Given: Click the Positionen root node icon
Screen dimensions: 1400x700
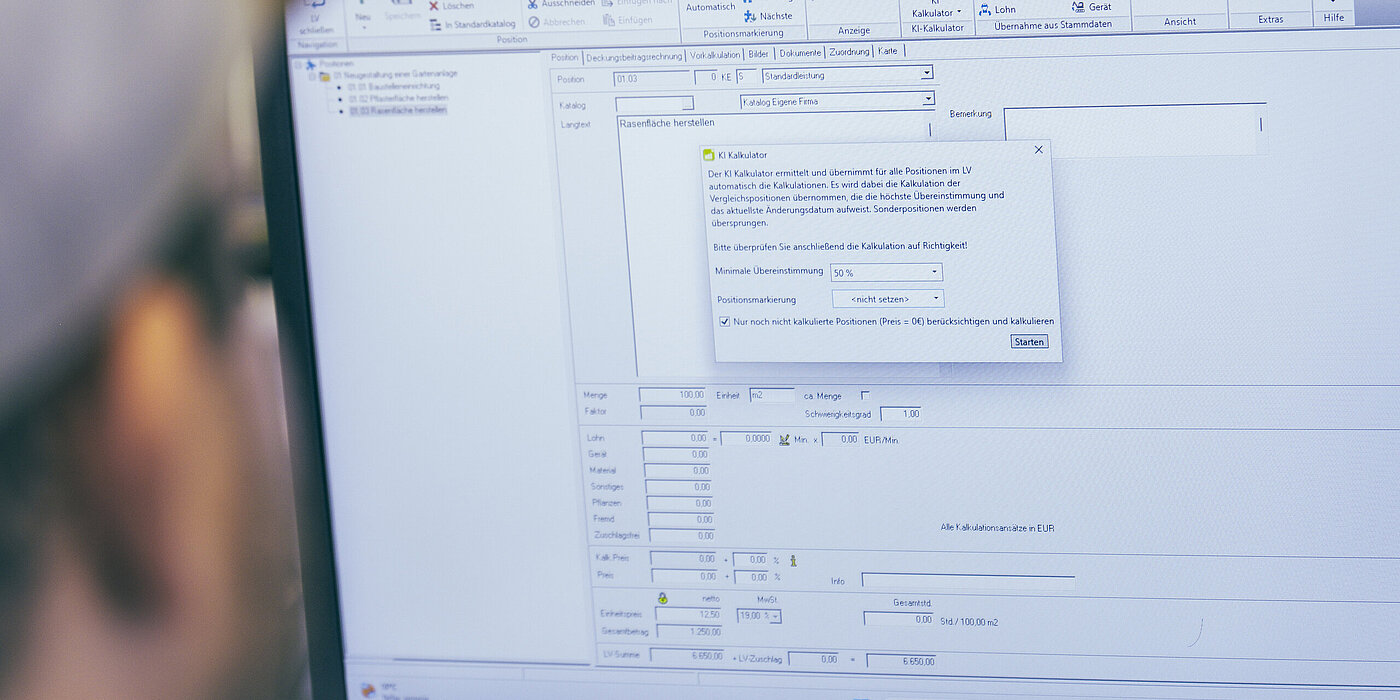Looking at the screenshot, I should click(x=311, y=64).
